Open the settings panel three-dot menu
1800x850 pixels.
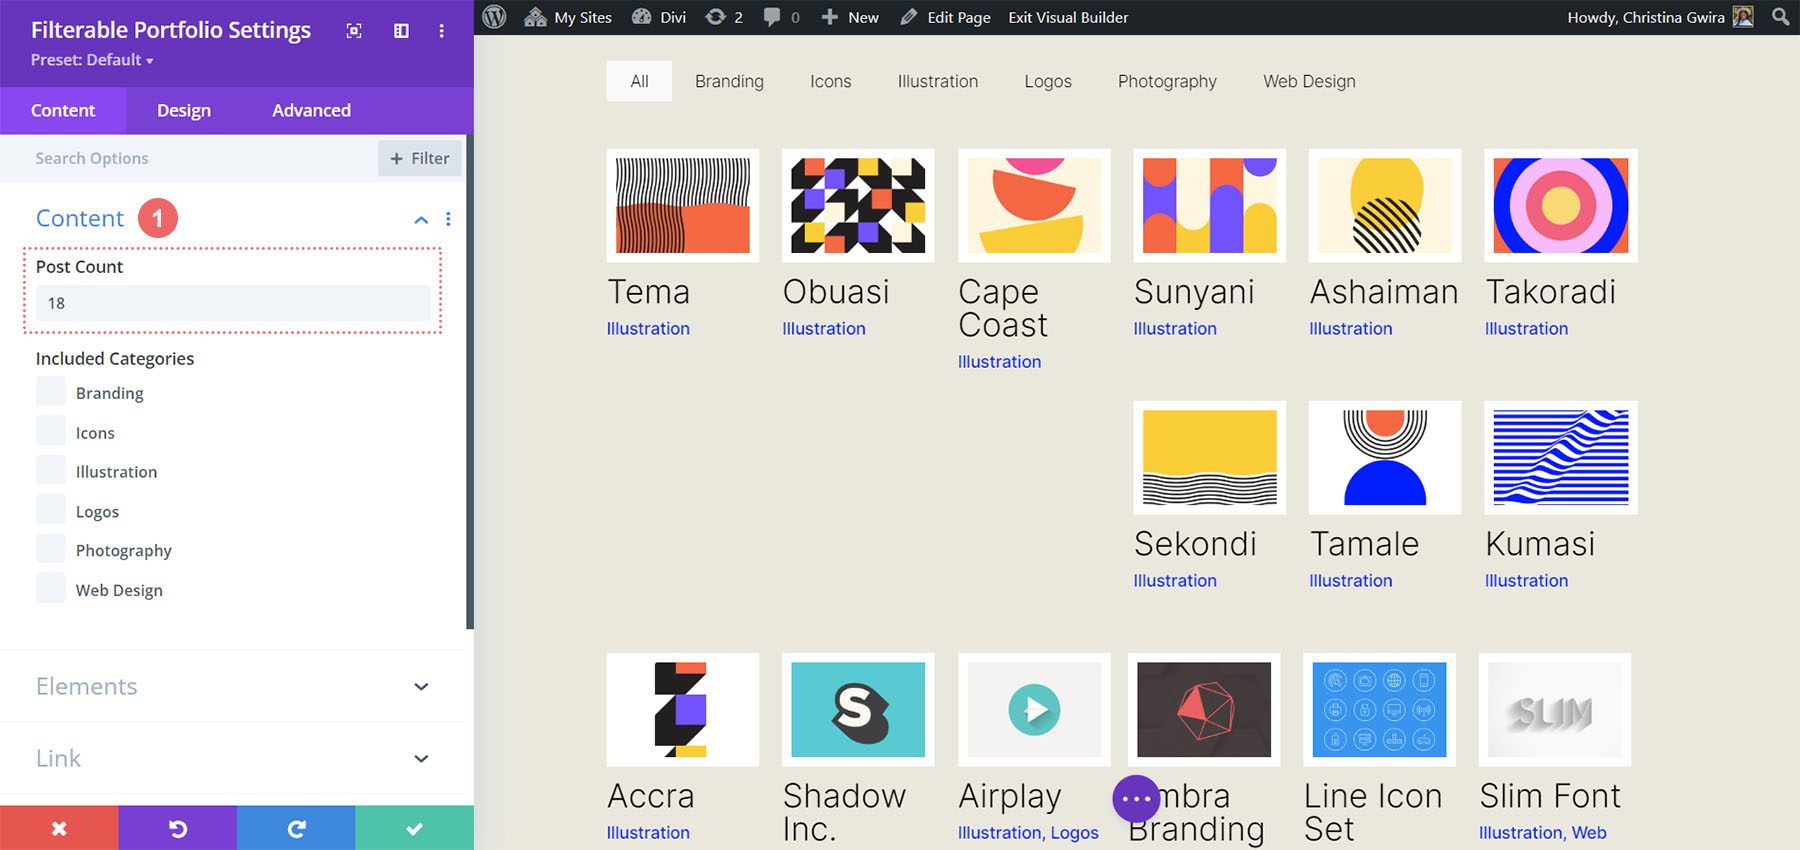(x=441, y=31)
